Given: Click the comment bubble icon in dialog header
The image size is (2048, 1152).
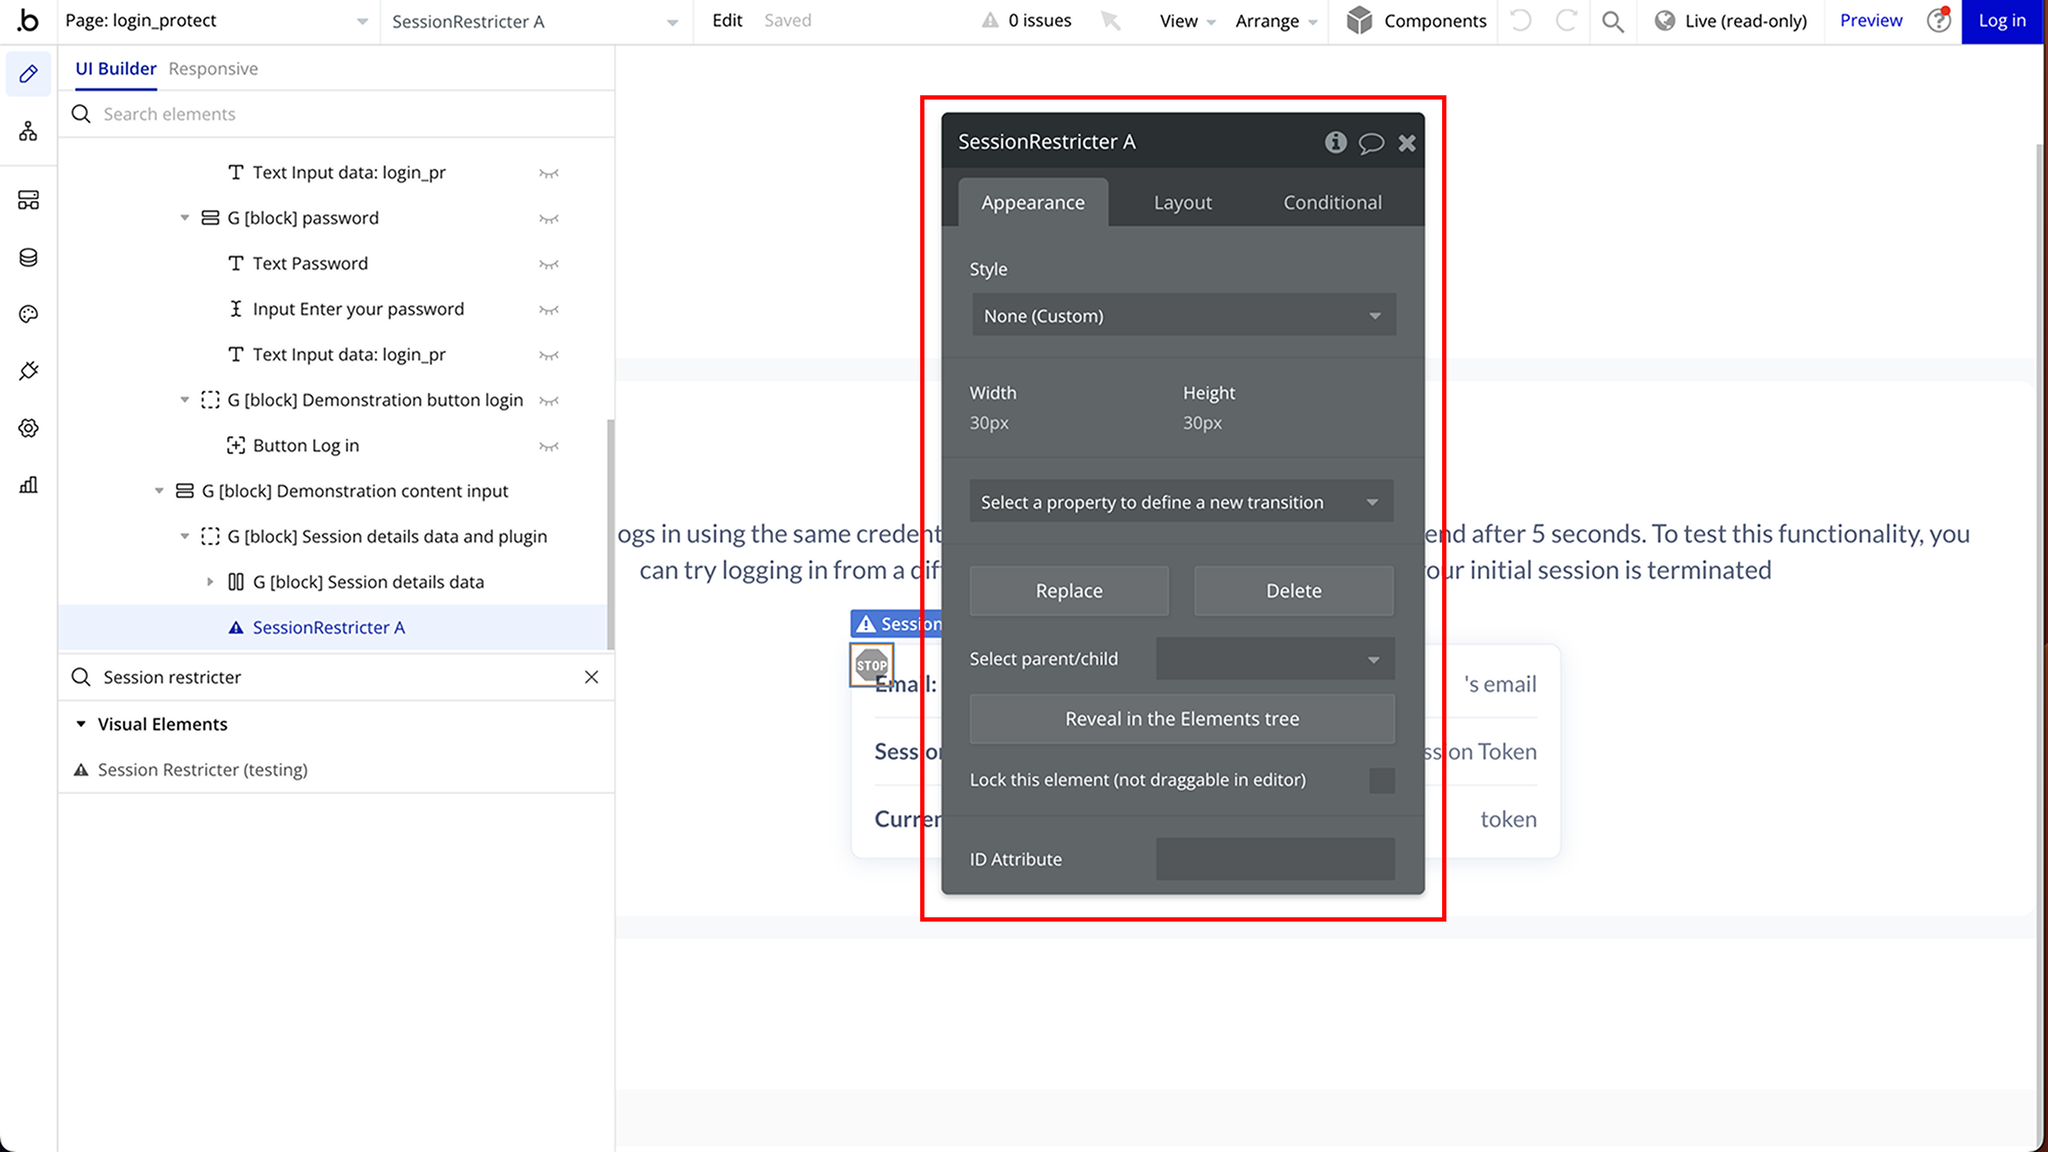Looking at the screenshot, I should click(1371, 142).
